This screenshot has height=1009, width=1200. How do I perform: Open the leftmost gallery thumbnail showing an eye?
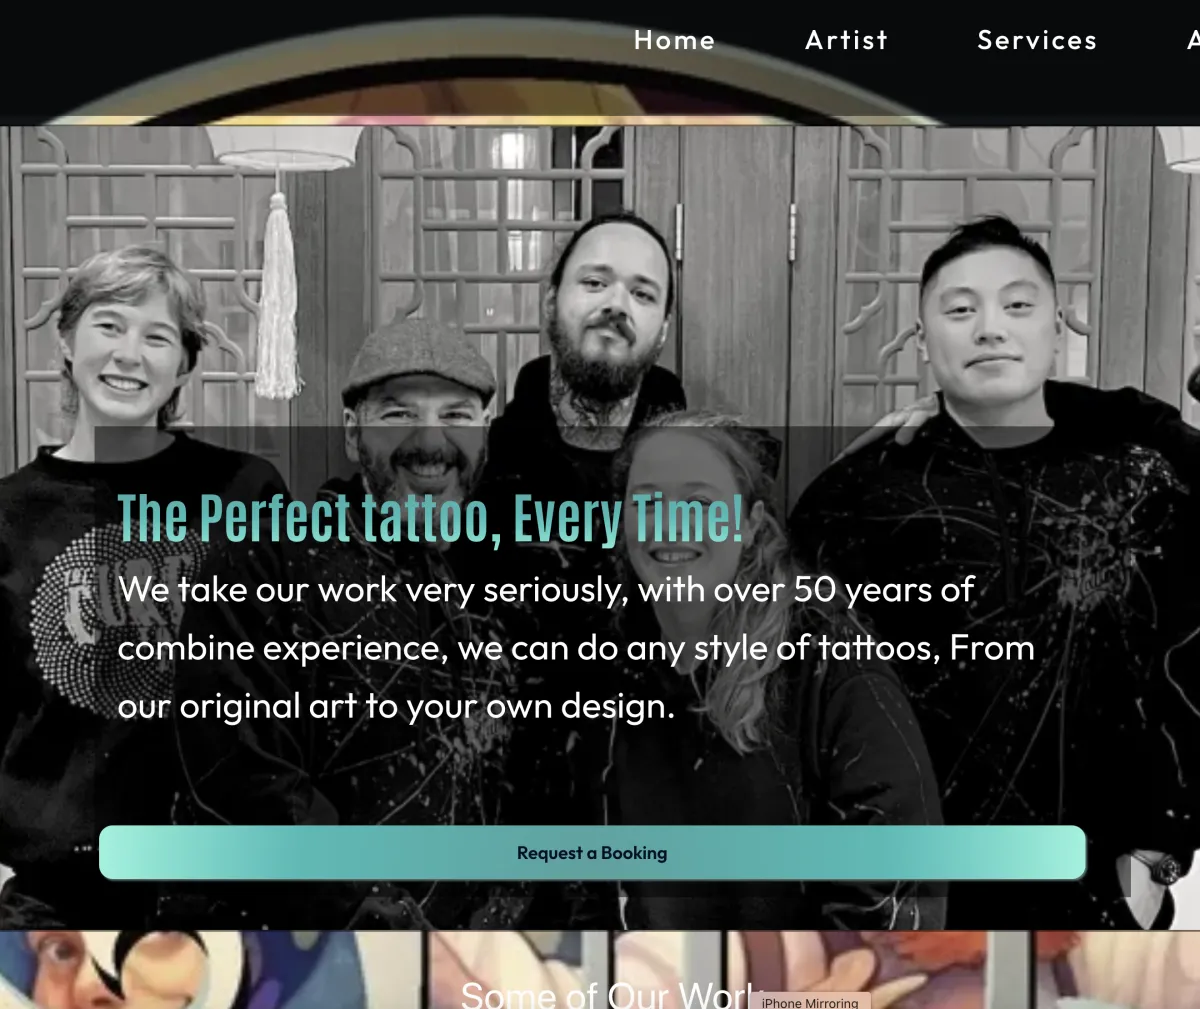click(x=210, y=970)
